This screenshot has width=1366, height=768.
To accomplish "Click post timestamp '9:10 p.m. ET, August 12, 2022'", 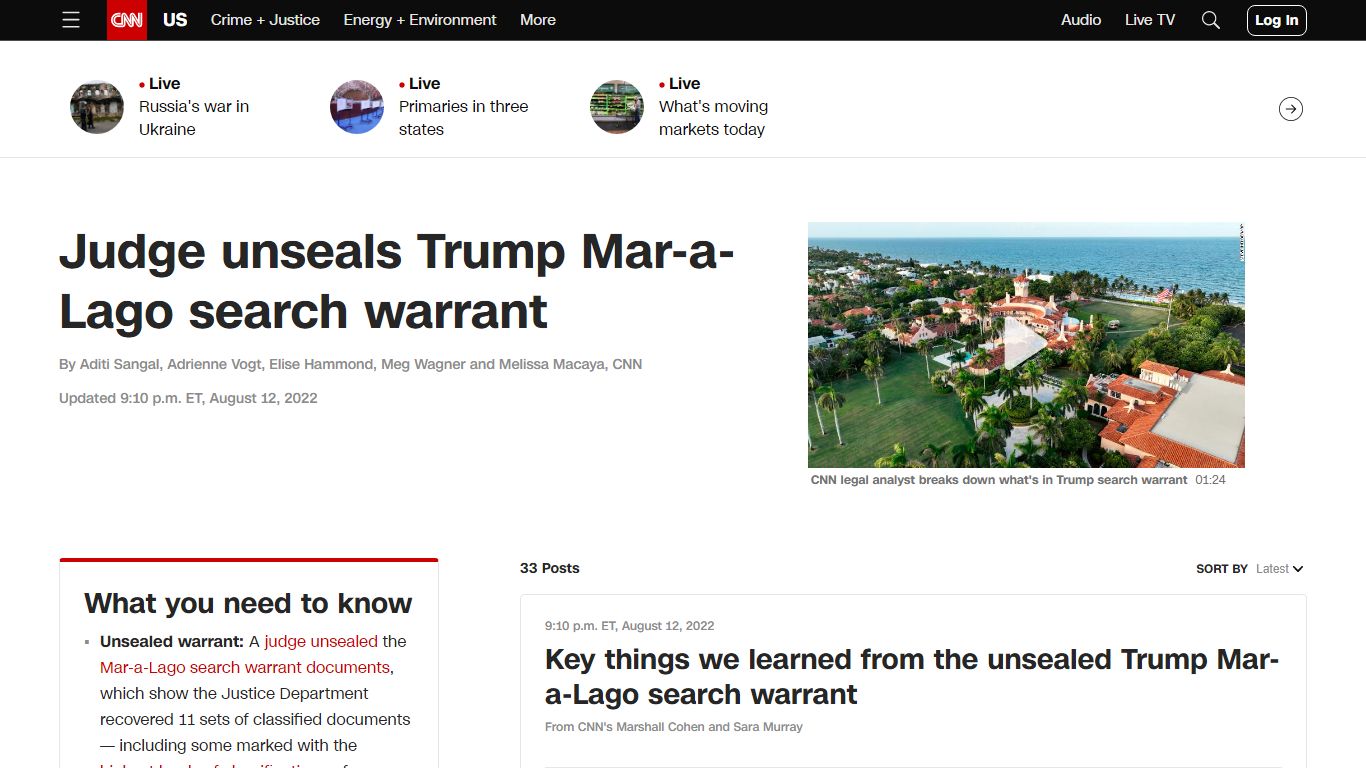I will tap(630, 626).
